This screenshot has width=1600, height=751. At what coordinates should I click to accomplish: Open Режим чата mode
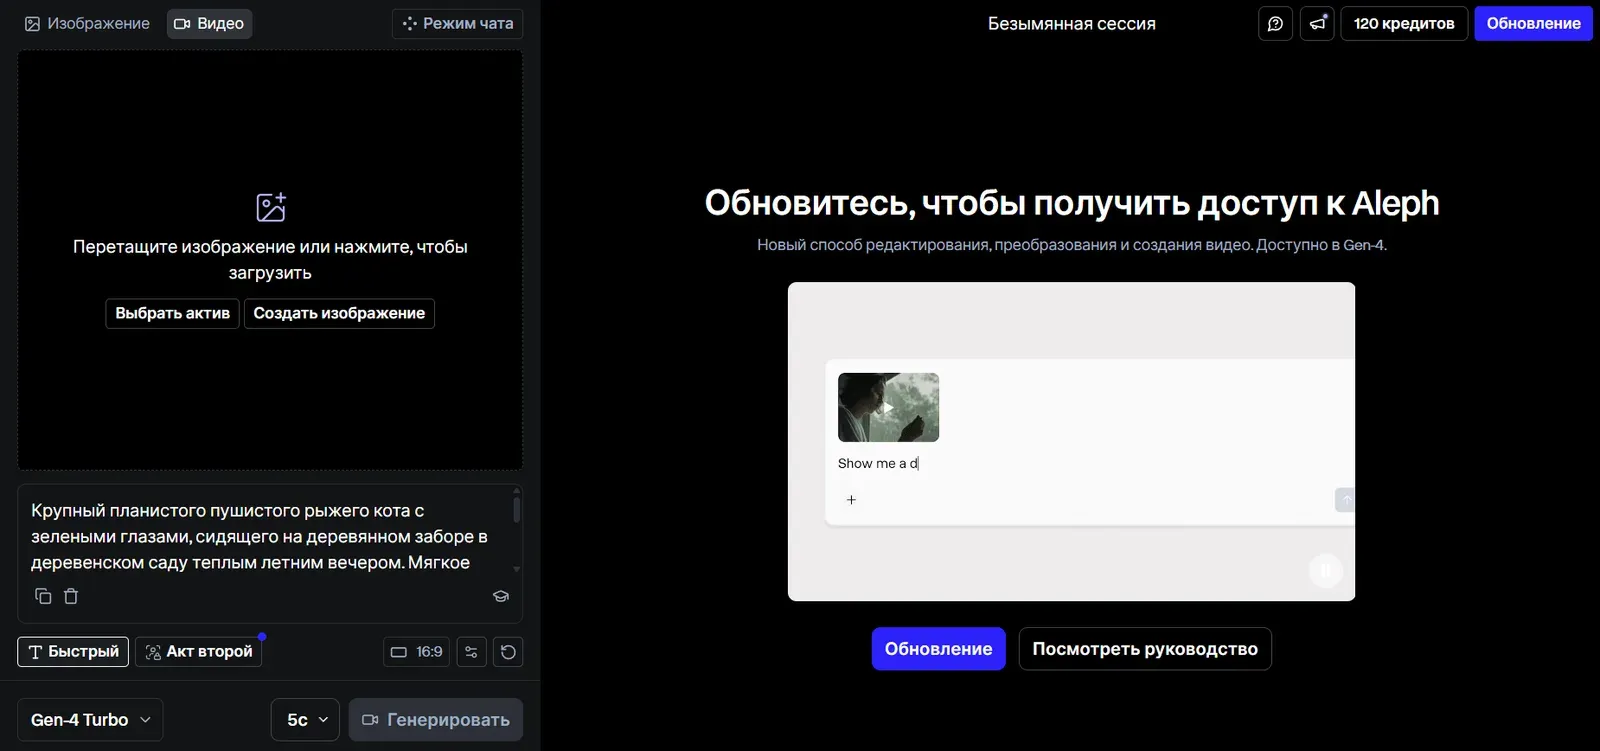click(457, 23)
